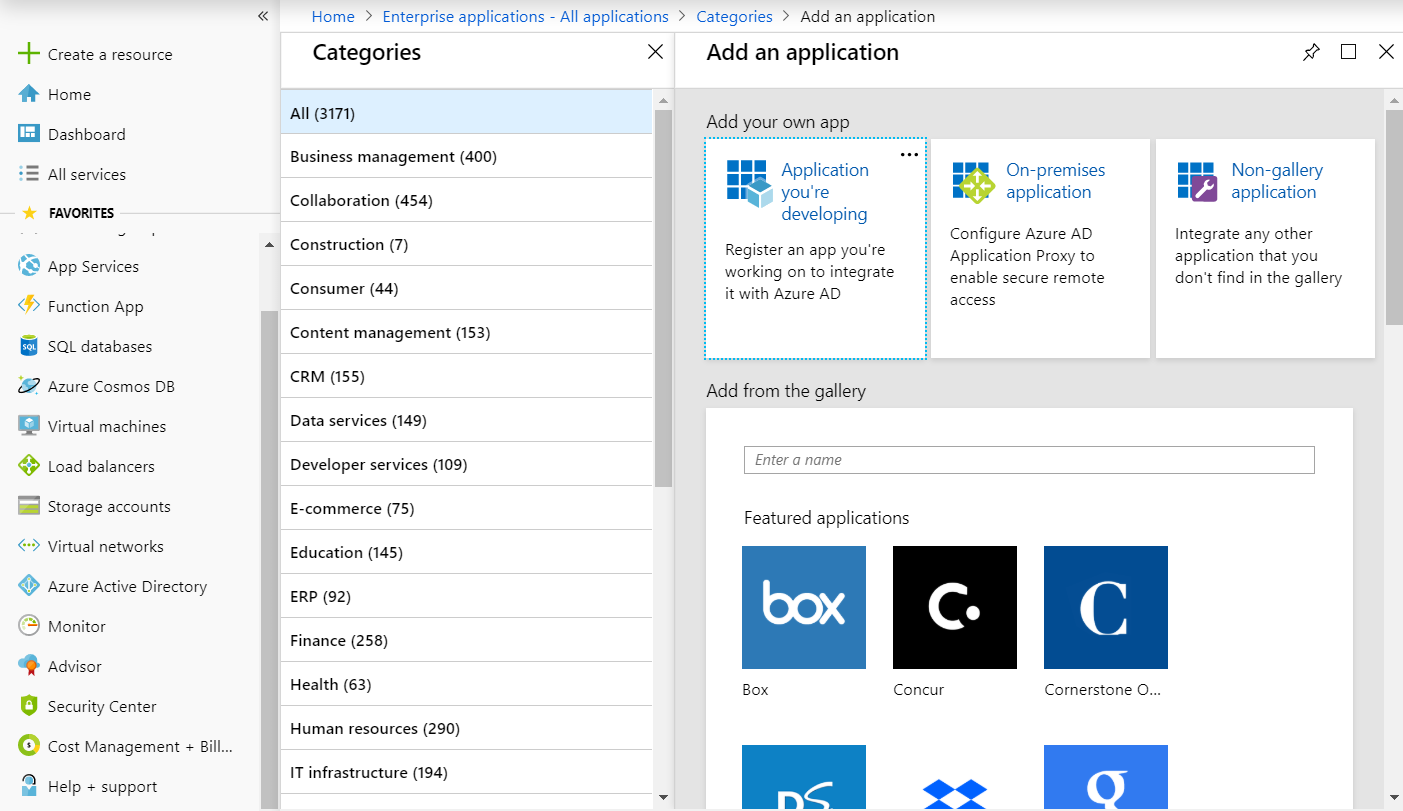The height and width of the screenshot is (811, 1403).
Task: Select the Box featured application
Action: (x=804, y=607)
